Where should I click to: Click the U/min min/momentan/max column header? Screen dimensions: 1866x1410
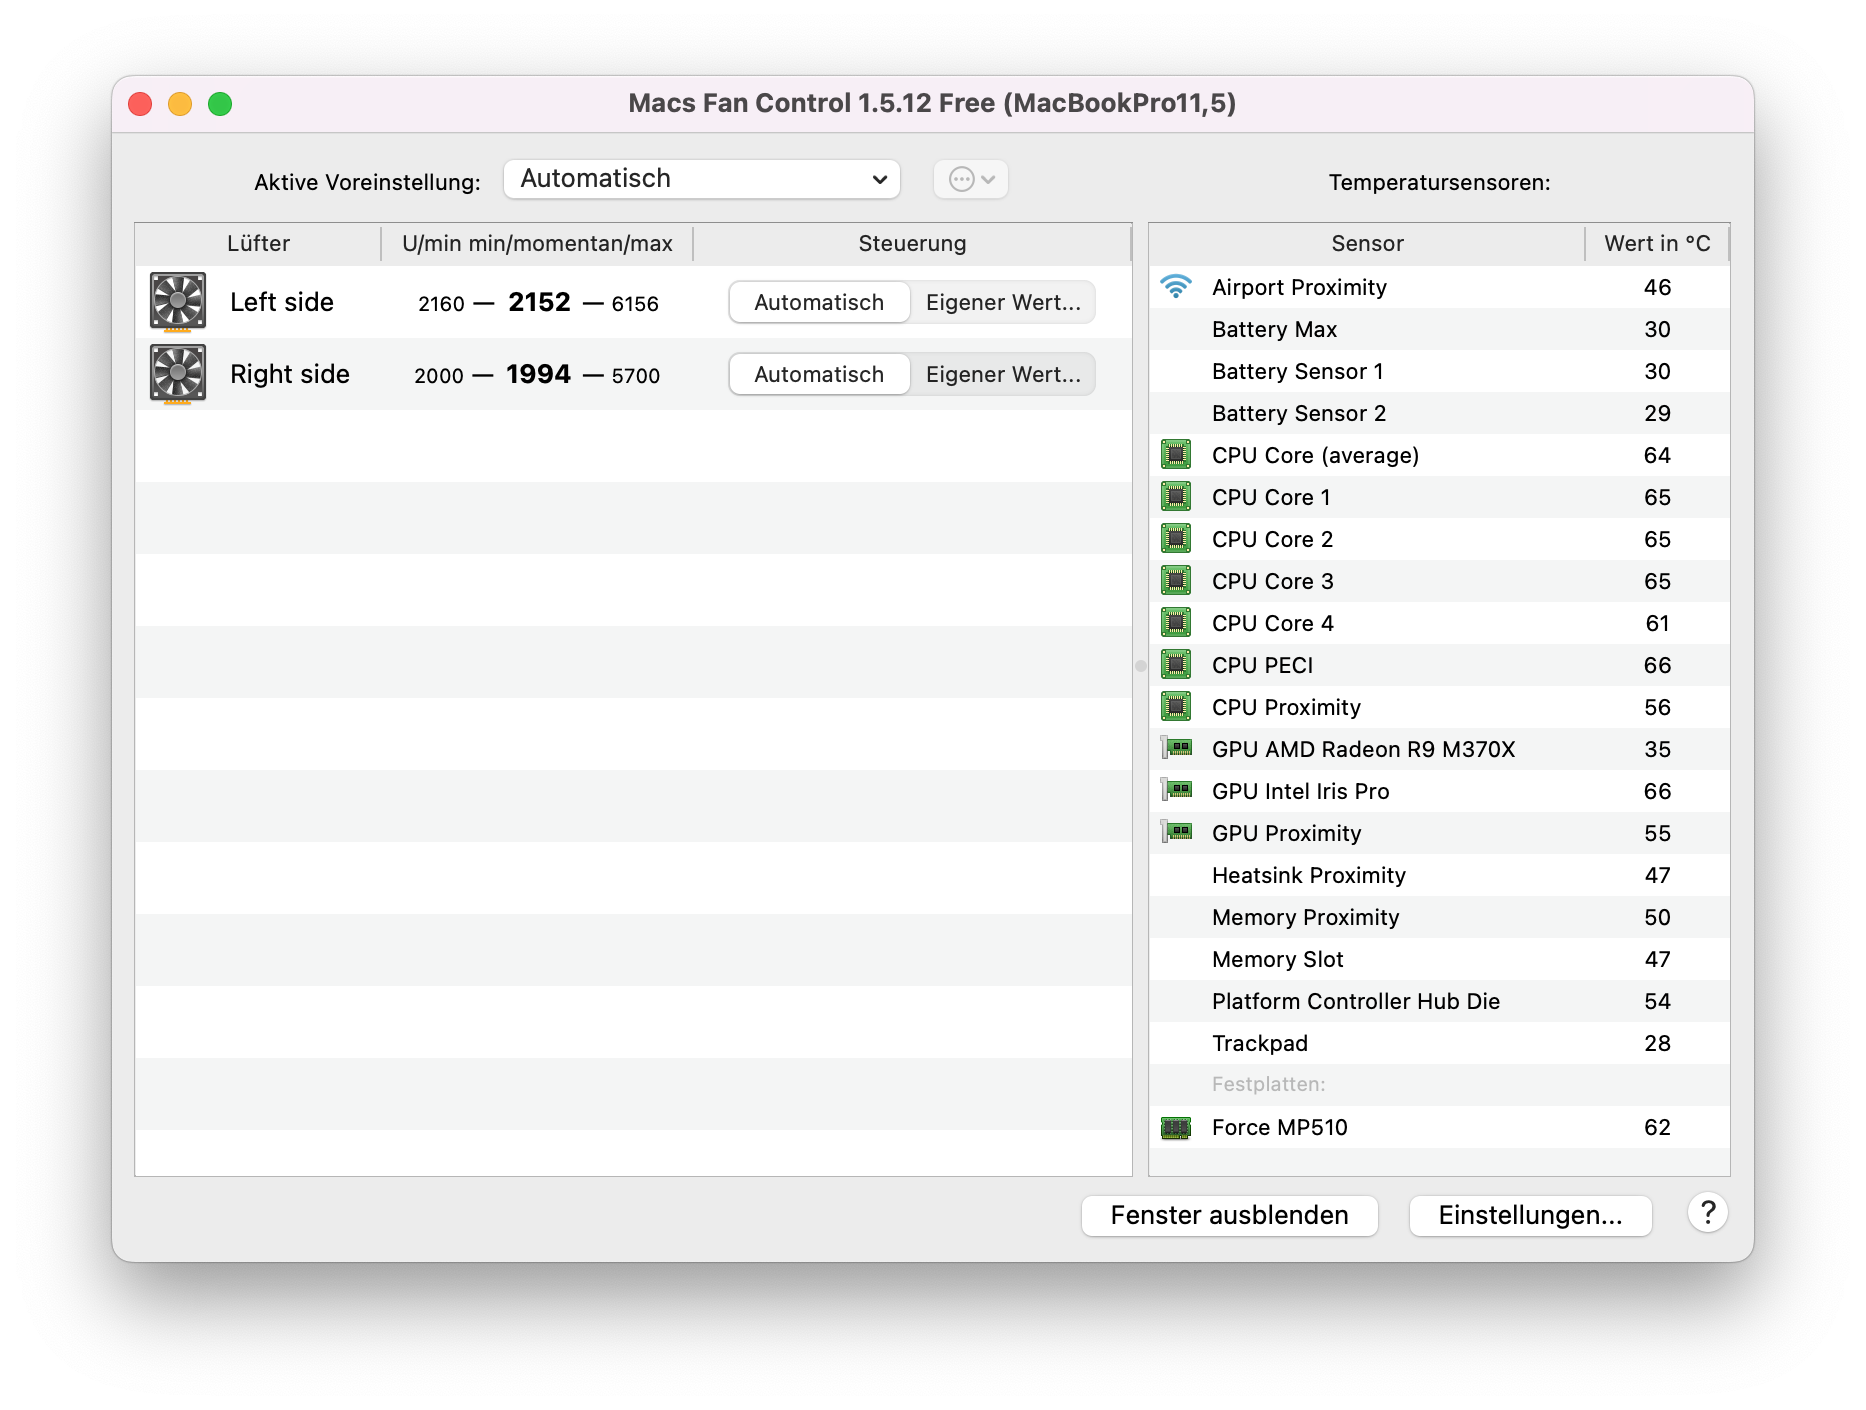point(537,243)
